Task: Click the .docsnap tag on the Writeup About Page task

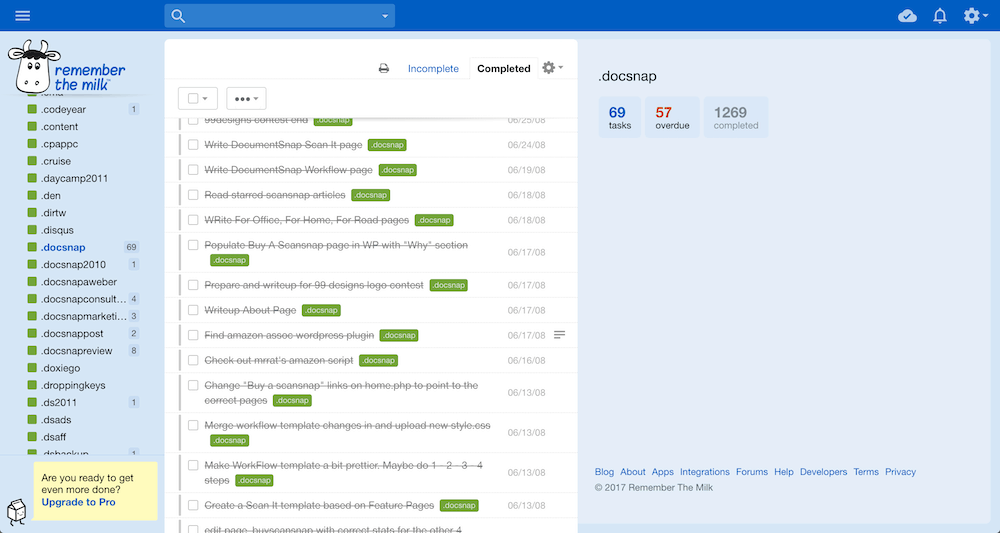Action: (x=321, y=310)
